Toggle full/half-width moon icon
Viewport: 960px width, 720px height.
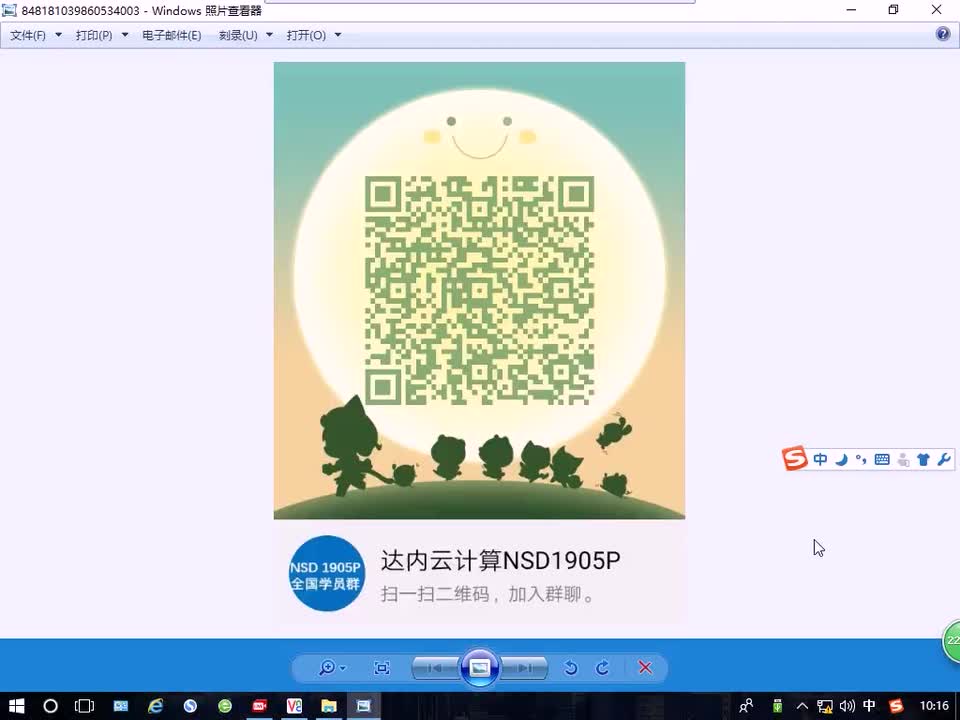click(842, 459)
